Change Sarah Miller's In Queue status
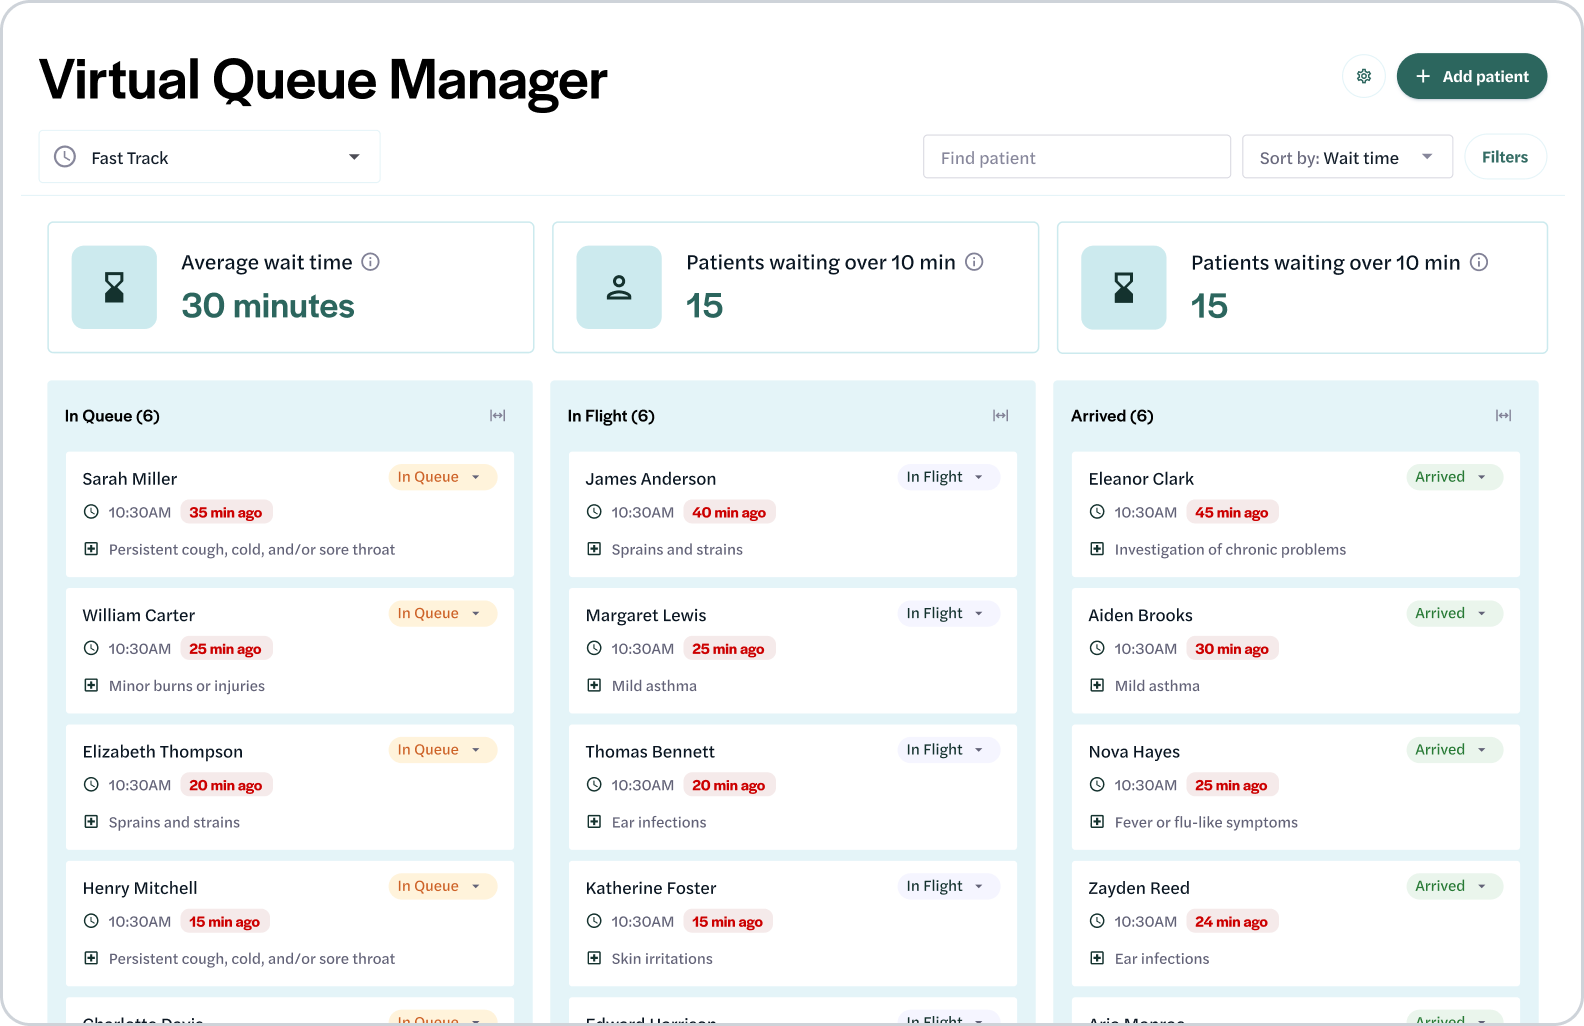Screen dimensions: 1584x1026 tap(442, 477)
